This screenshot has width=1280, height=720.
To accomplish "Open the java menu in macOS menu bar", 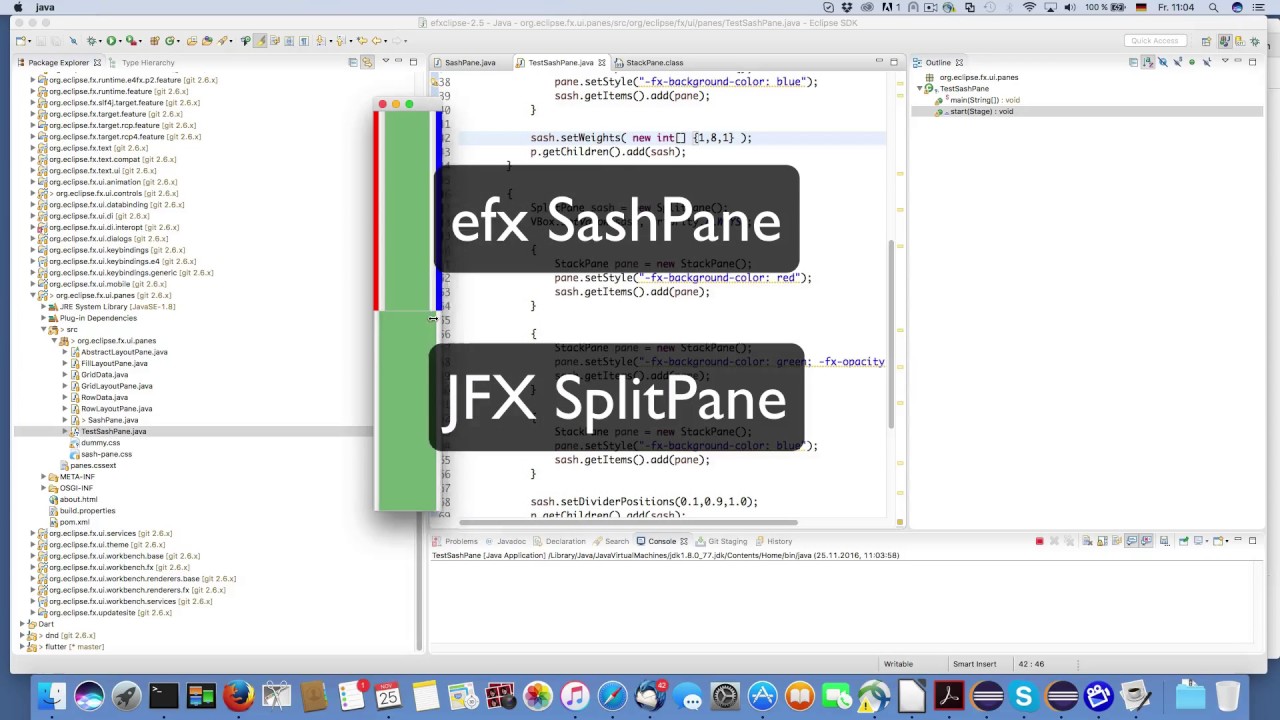I will point(44,7).
